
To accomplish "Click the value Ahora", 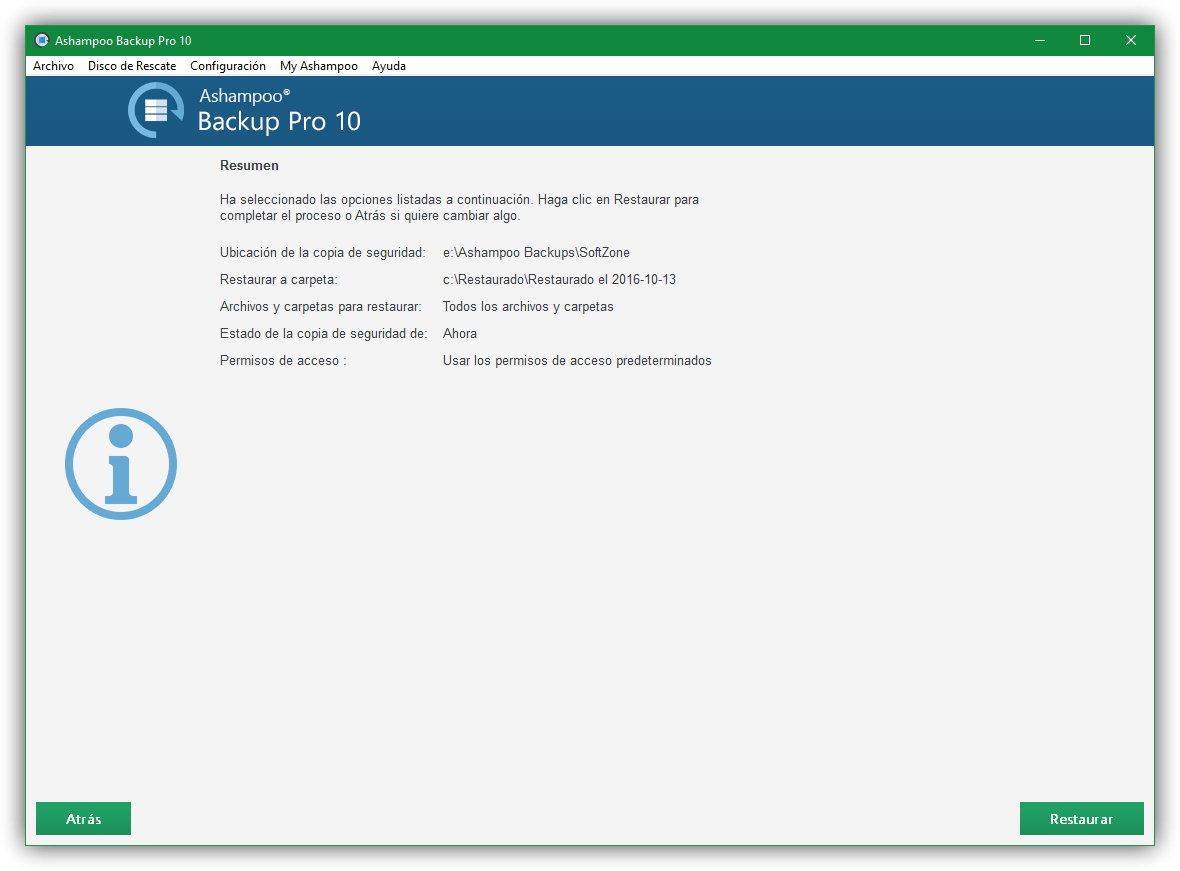I will pyautogui.click(x=460, y=334).
